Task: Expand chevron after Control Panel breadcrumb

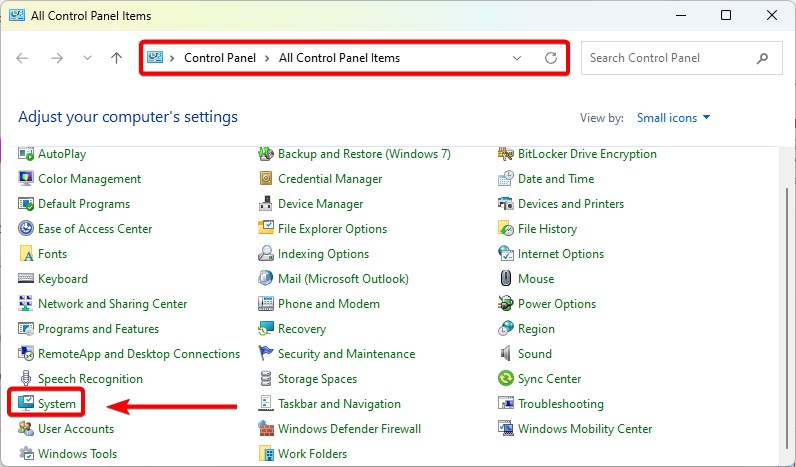Action: click(x=267, y=58)
